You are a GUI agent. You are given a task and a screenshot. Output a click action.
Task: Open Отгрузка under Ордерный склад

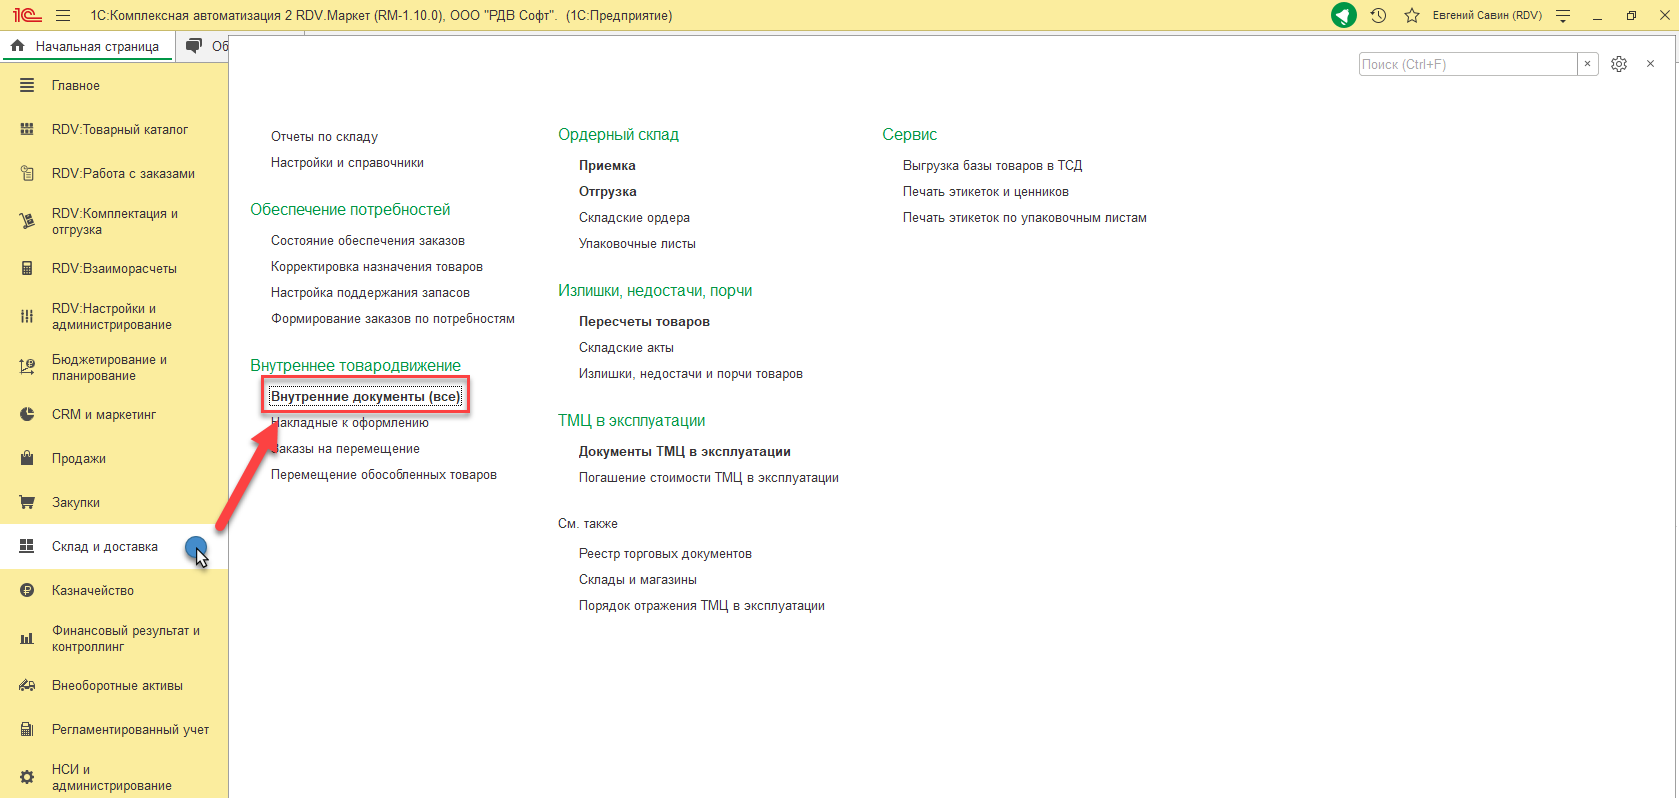[608, 192]
